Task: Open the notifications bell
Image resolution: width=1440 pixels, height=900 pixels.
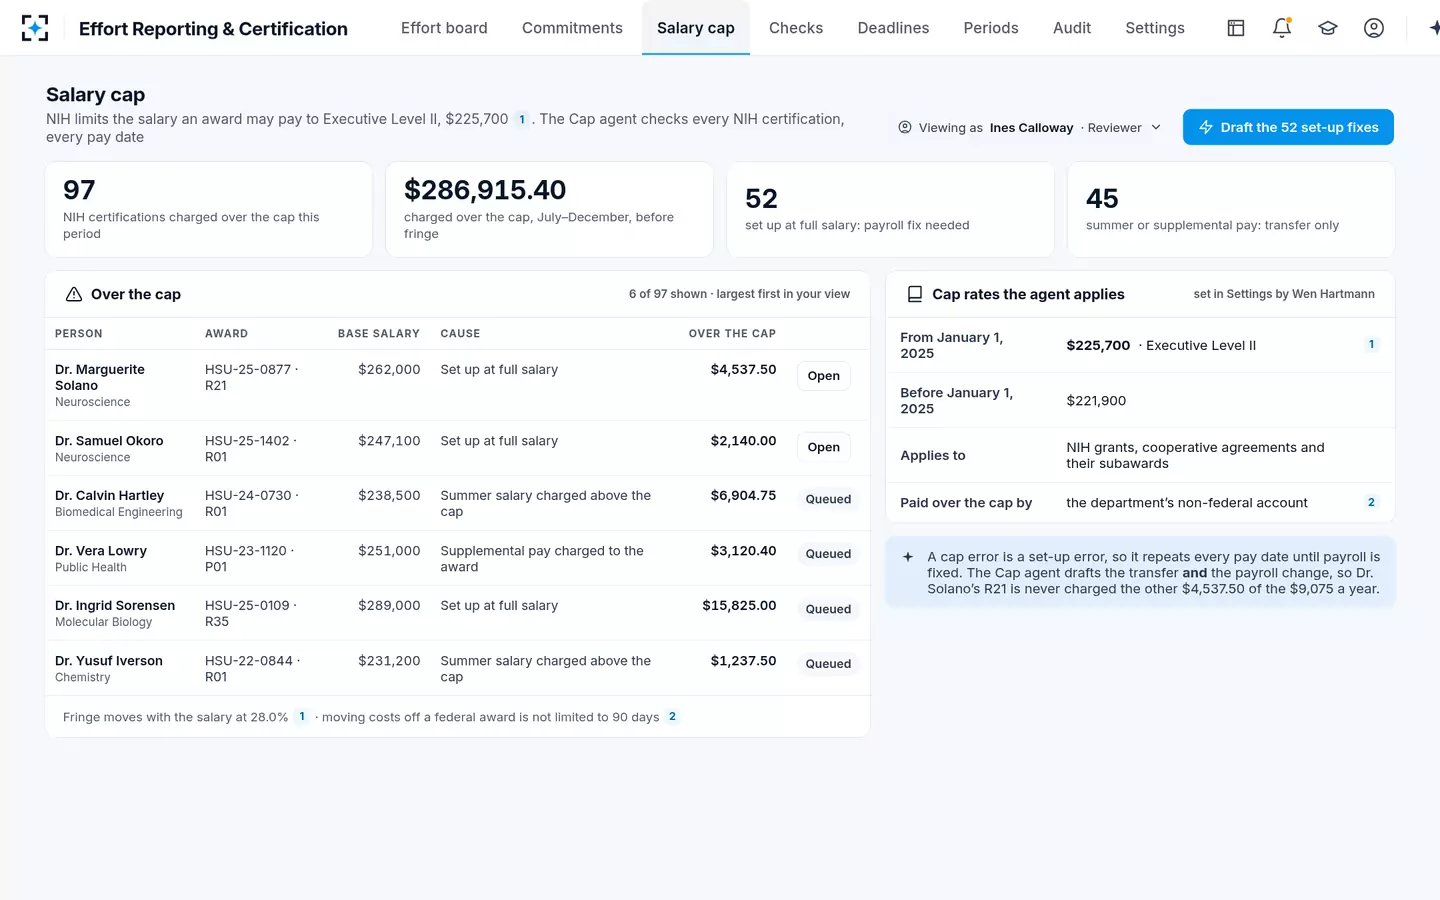Action: click(1282, 28)
